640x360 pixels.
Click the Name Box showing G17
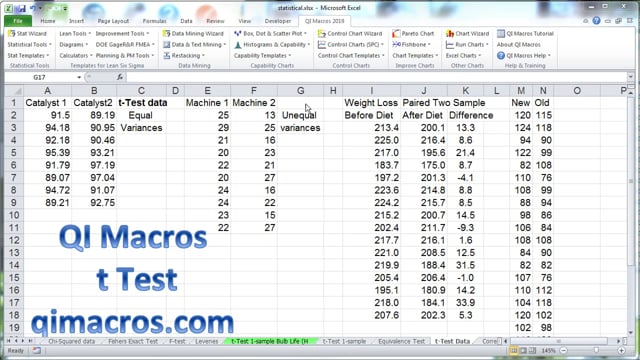coord(40,77)
